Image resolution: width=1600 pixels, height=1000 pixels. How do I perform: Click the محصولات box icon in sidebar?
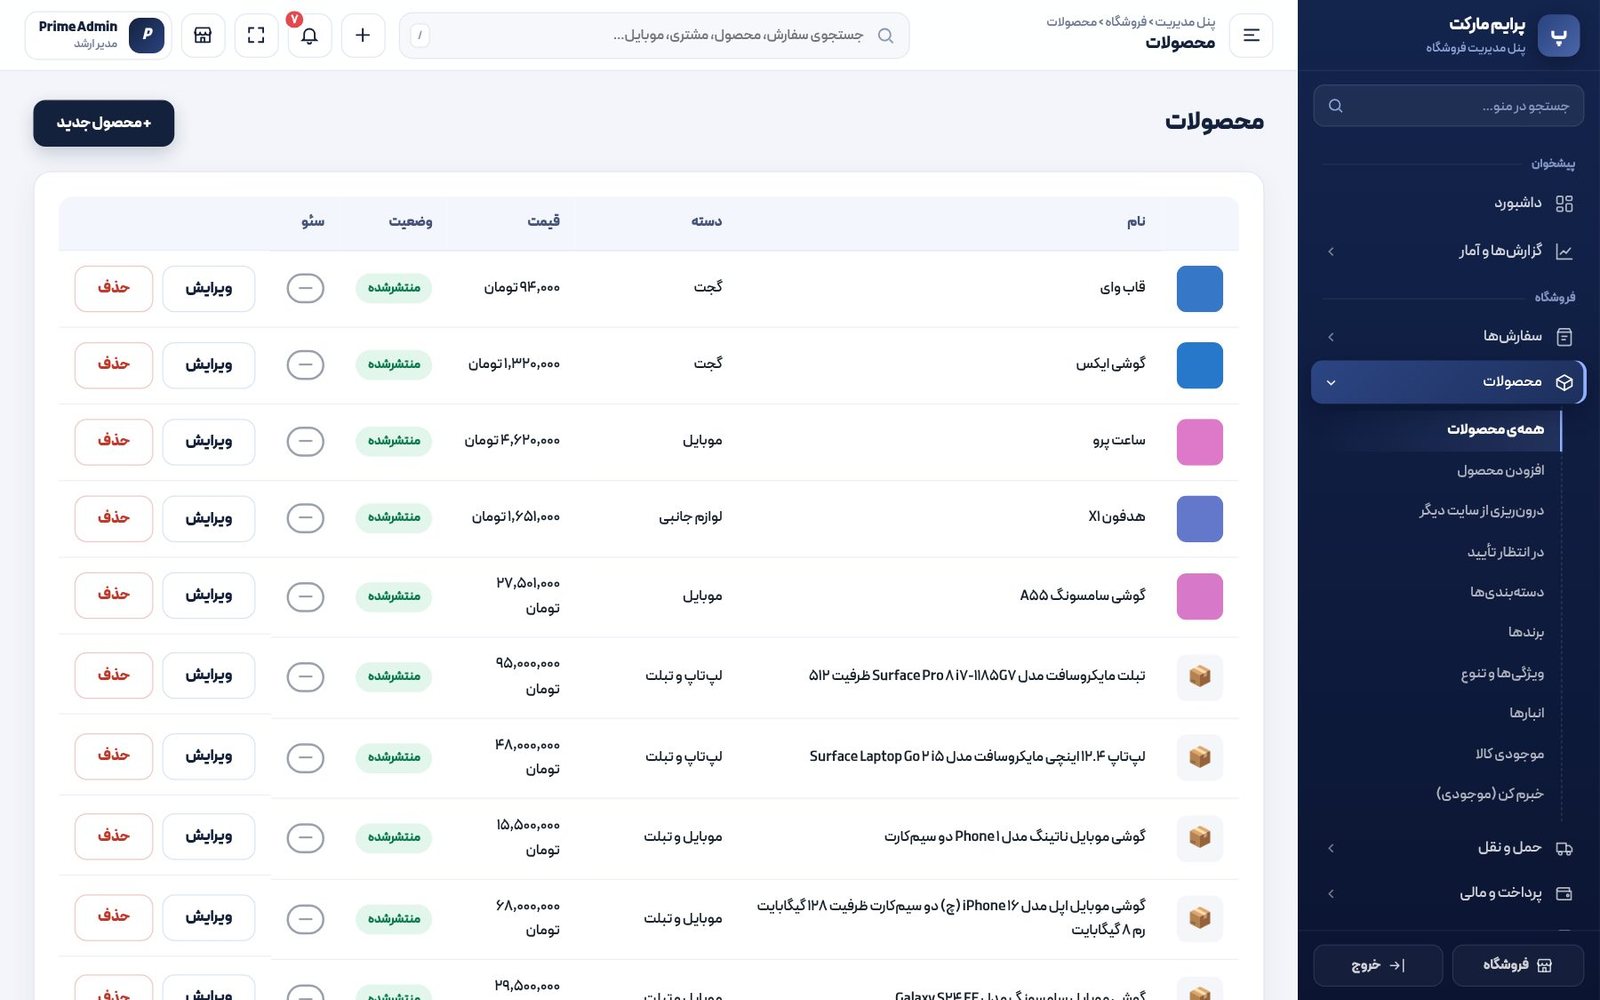coord(1565,382)
